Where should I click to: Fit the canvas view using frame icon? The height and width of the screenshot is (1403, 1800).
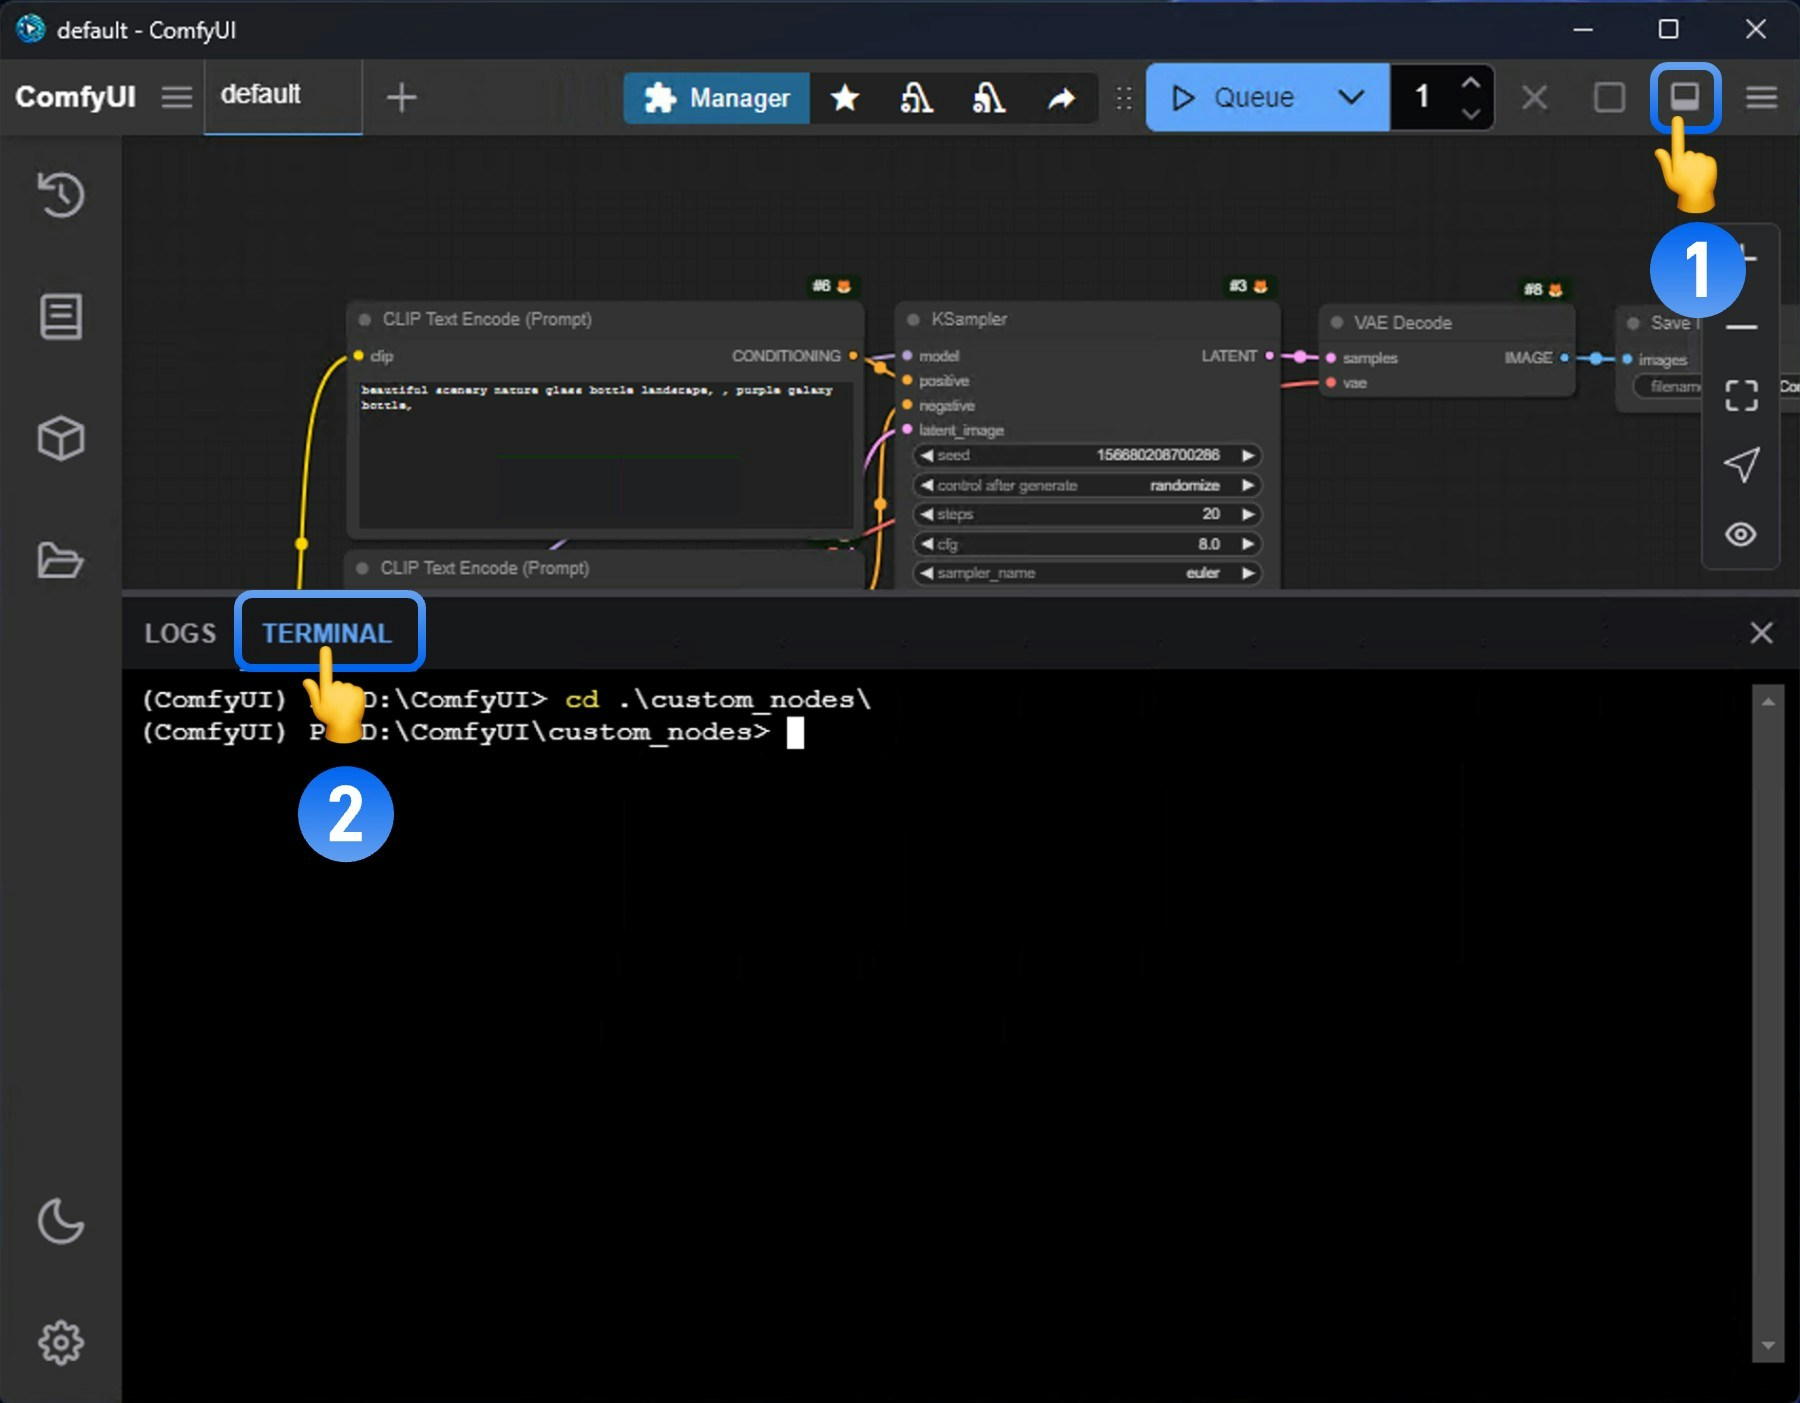tap(1741, 395)
